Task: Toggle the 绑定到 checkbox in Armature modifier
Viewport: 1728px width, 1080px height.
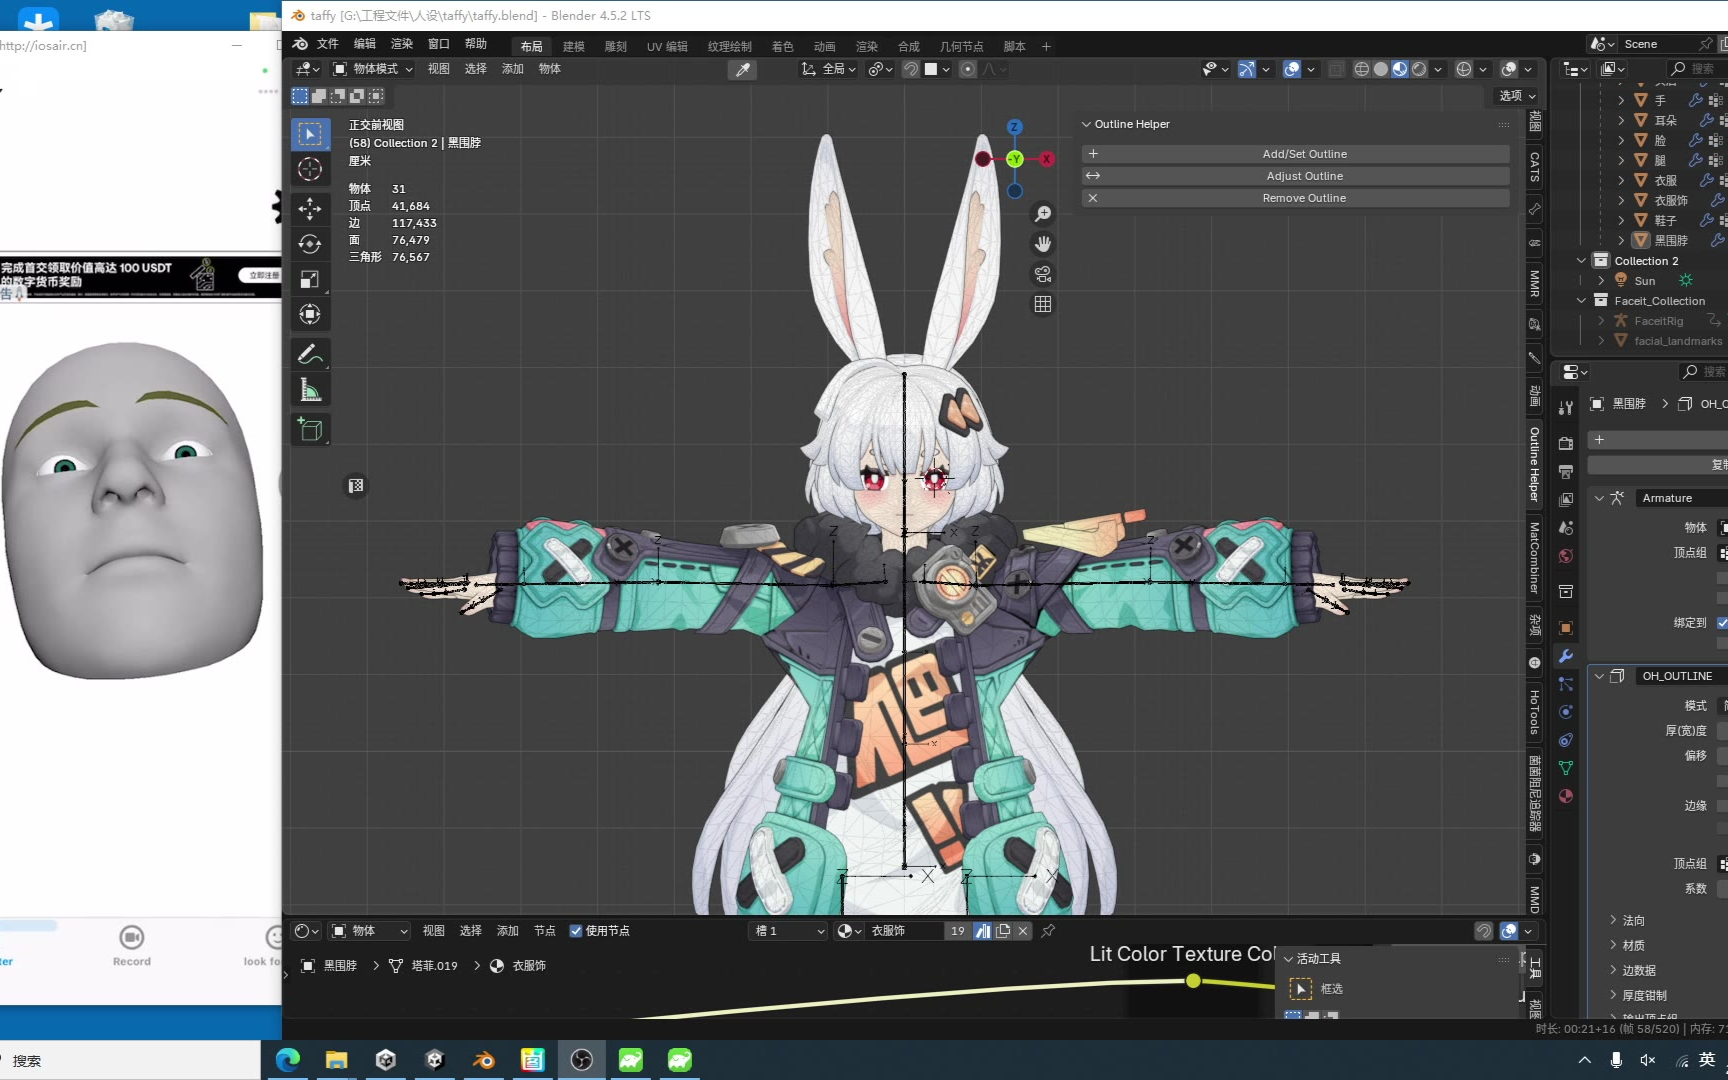Action: coord(1722,623)
